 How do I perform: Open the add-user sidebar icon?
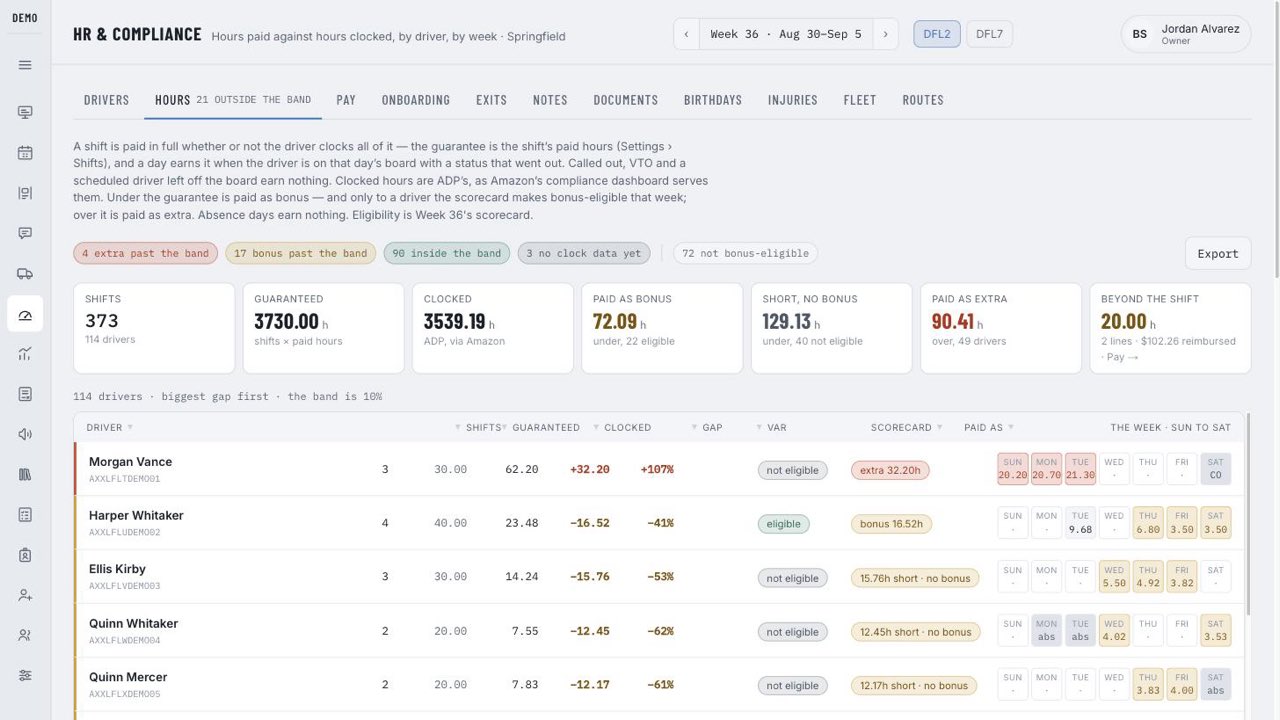pyautogui.click(x=25, y=595)
